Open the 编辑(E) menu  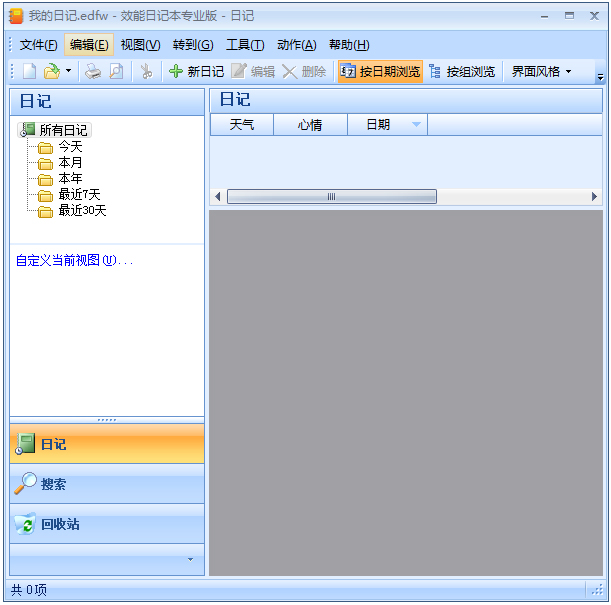coord(89,45)
